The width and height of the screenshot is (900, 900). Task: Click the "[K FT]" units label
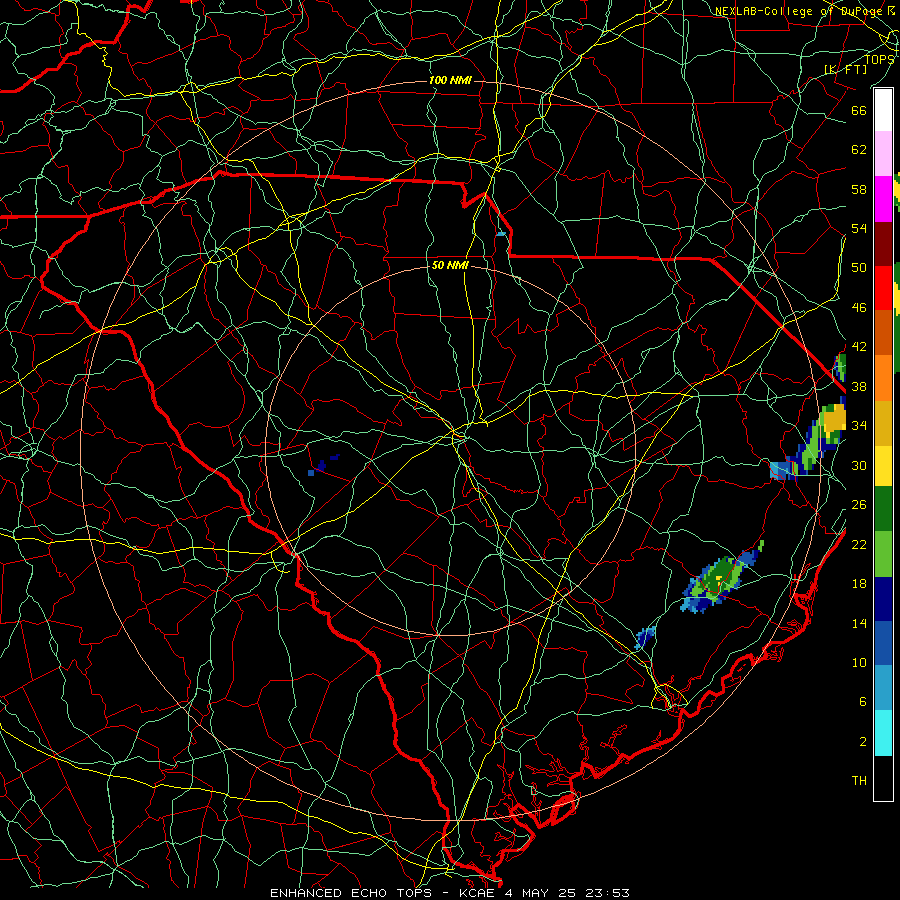click(845, 69)
